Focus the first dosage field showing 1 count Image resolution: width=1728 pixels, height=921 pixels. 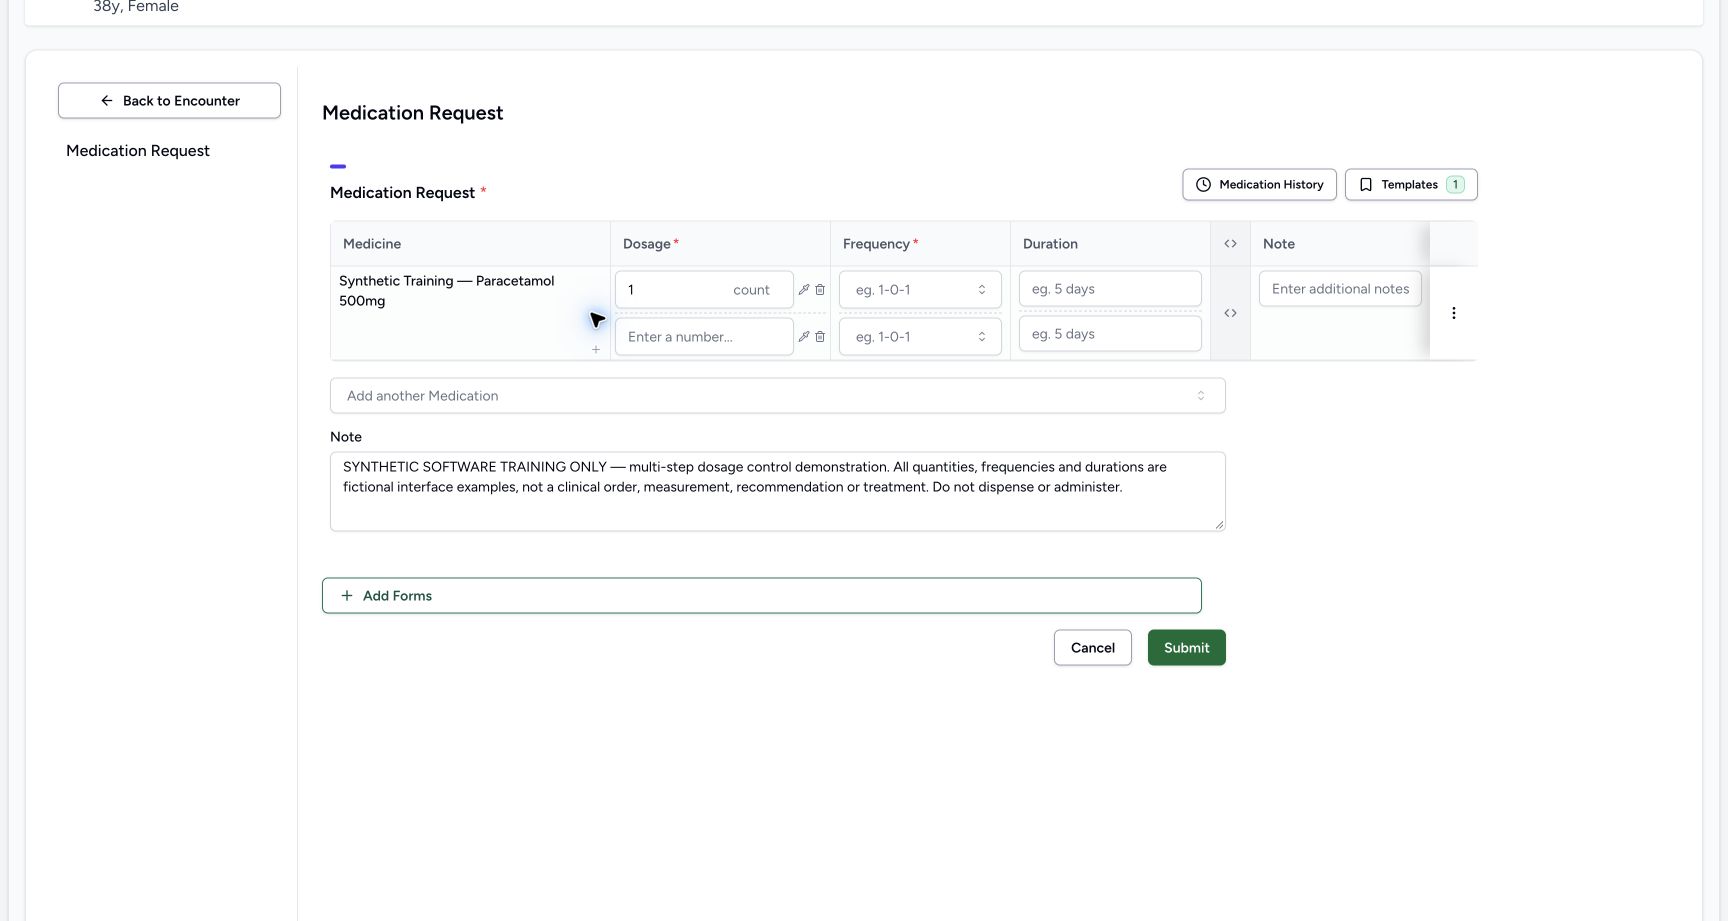tap(704, 290)
